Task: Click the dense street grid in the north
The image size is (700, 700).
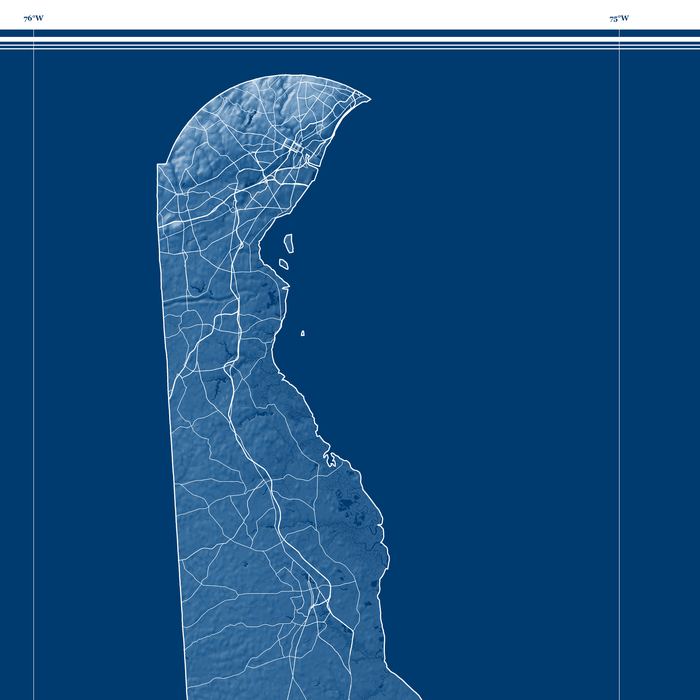Action: 295,149
